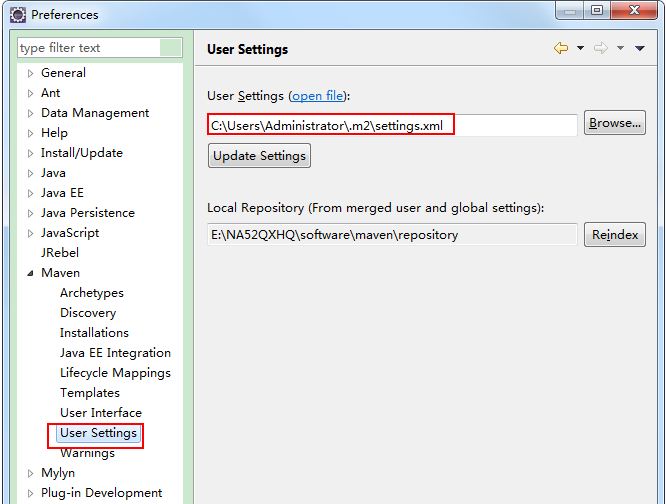This screenshot has height=504, width=666.
Task: Maximize the Preferences window
Action: point(597,11)
